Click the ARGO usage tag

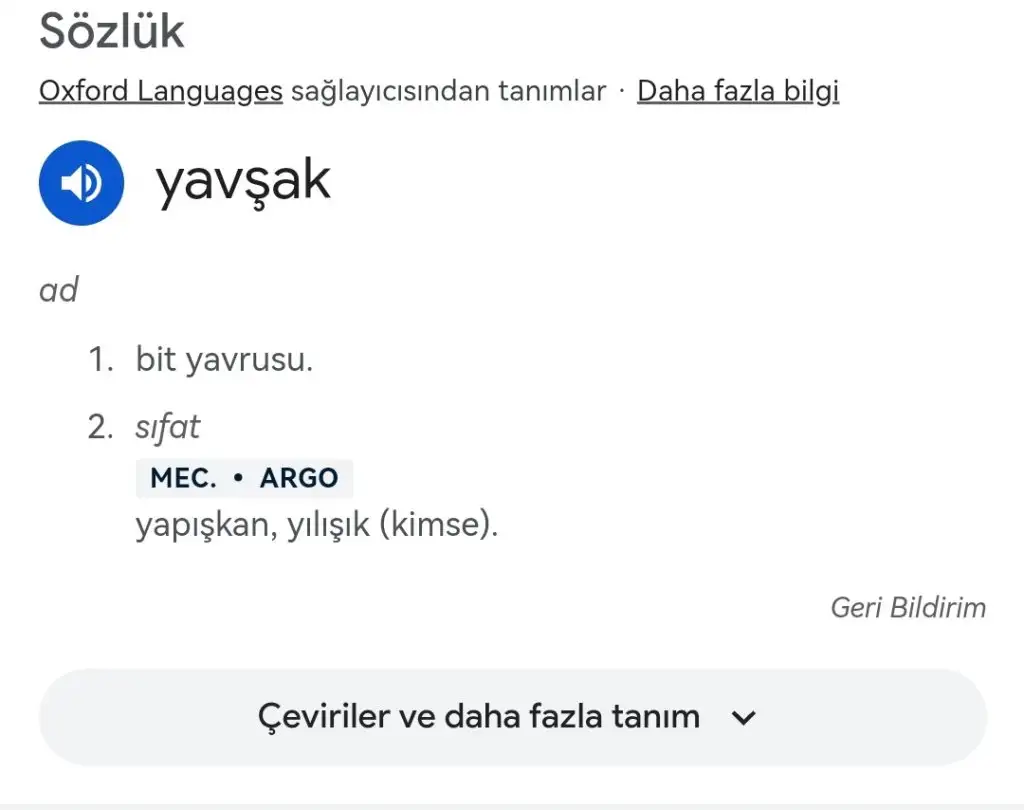[299, 478]
